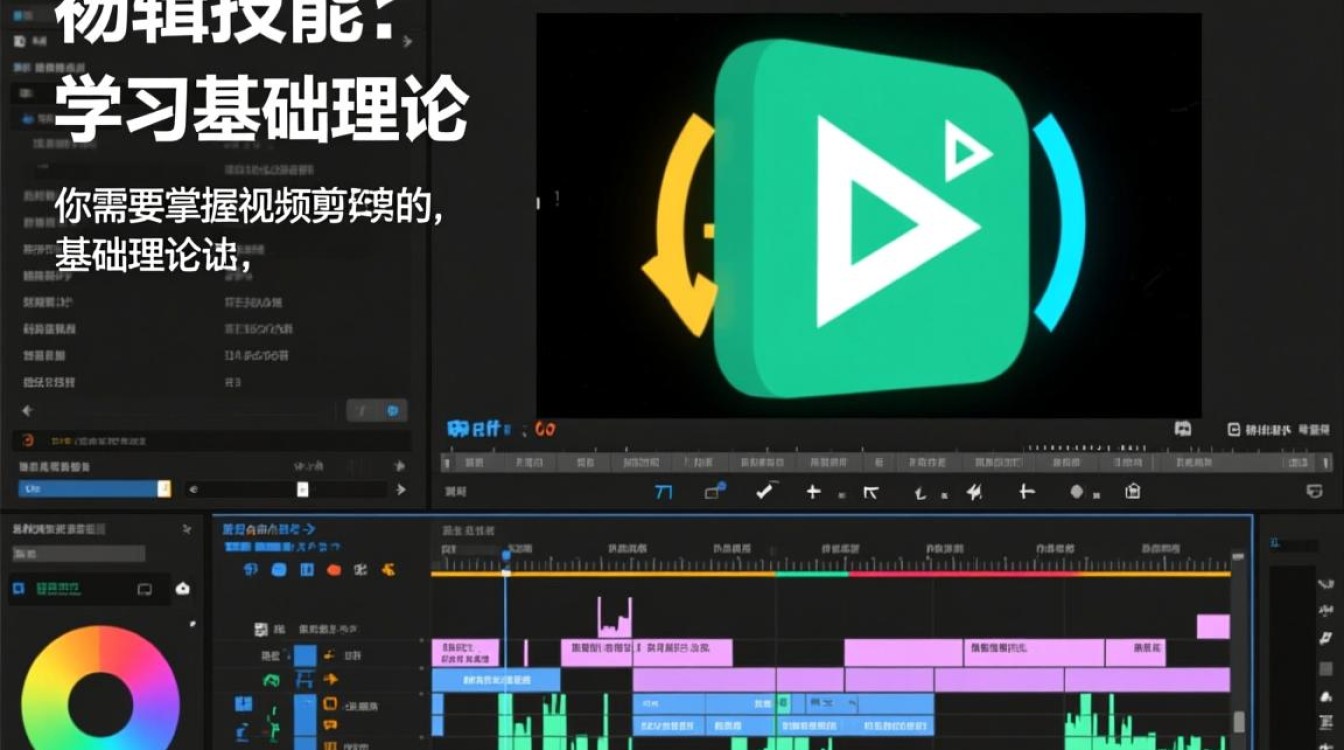Screen dimensions: 1344x750
Task: Click the gray square icon in right panel
Action: 1325,668
